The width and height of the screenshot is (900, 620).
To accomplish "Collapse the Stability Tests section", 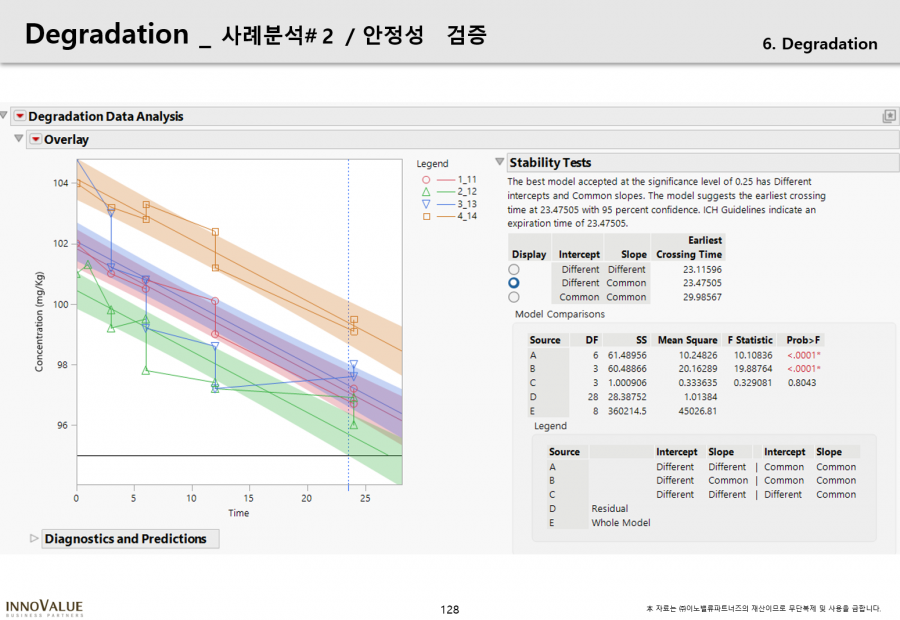I will [500, 163].
